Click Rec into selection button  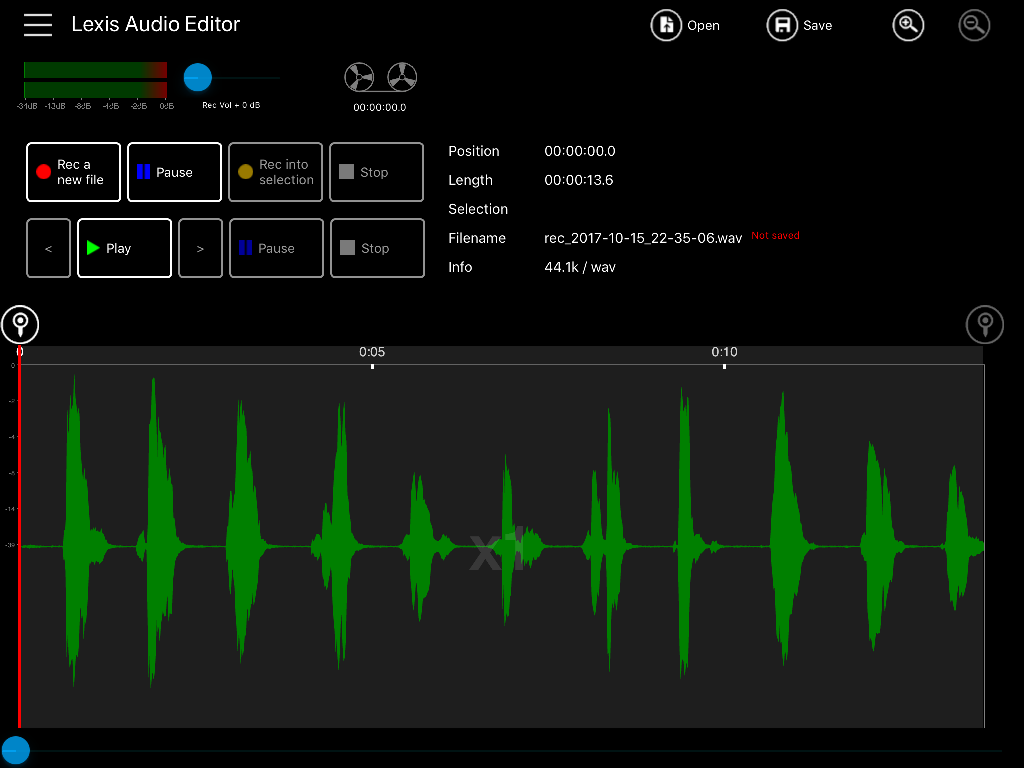click(x=276, y=172)
